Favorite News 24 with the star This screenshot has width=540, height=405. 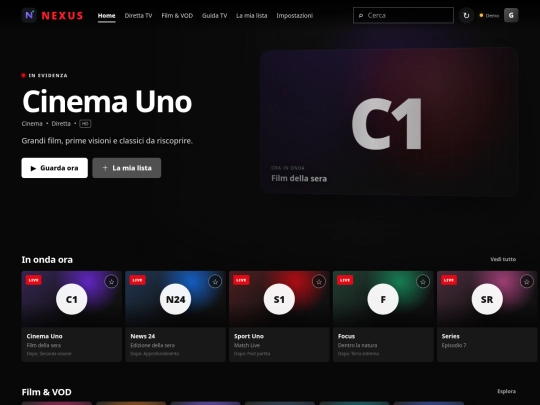pos(215,282)
